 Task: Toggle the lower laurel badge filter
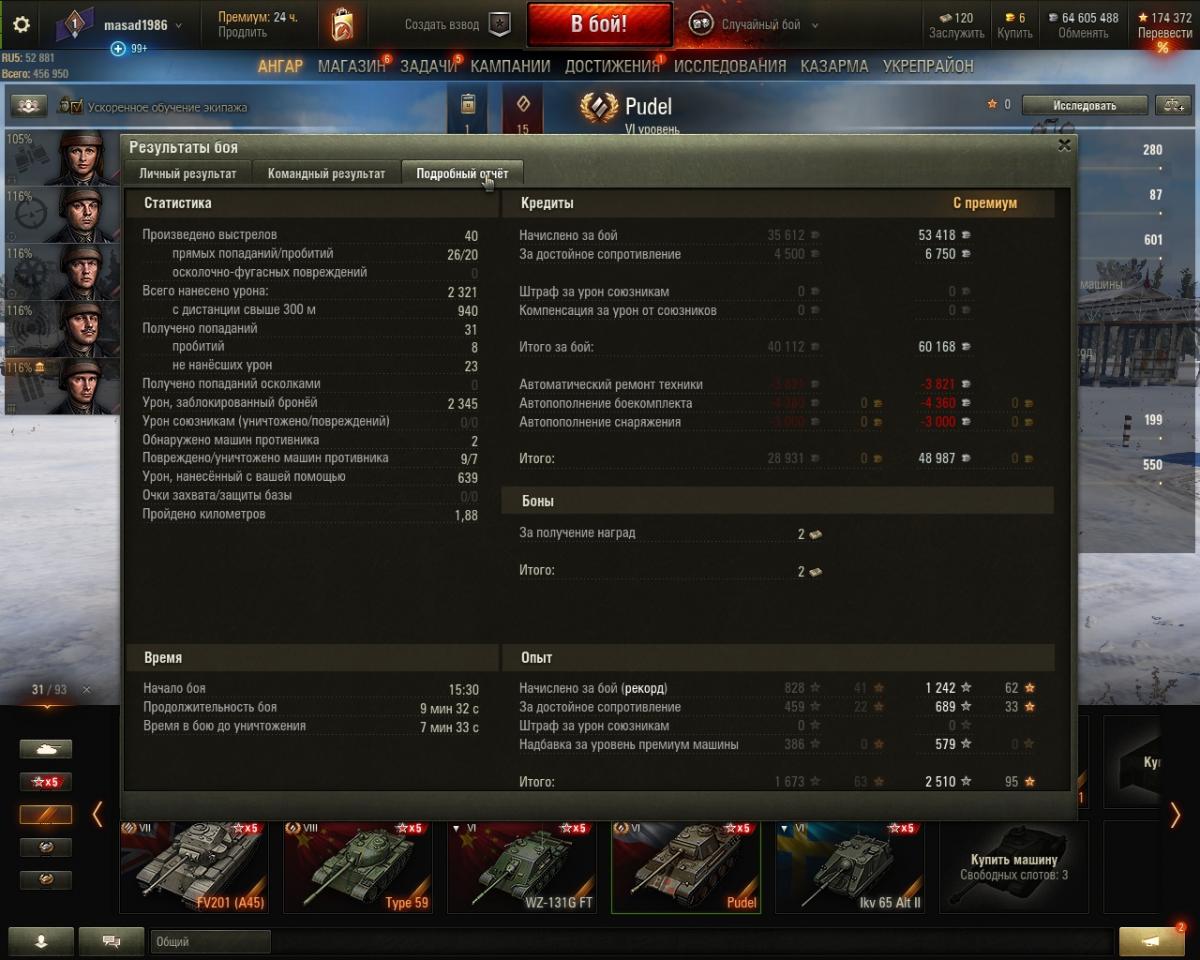click(x=46, y=881)
